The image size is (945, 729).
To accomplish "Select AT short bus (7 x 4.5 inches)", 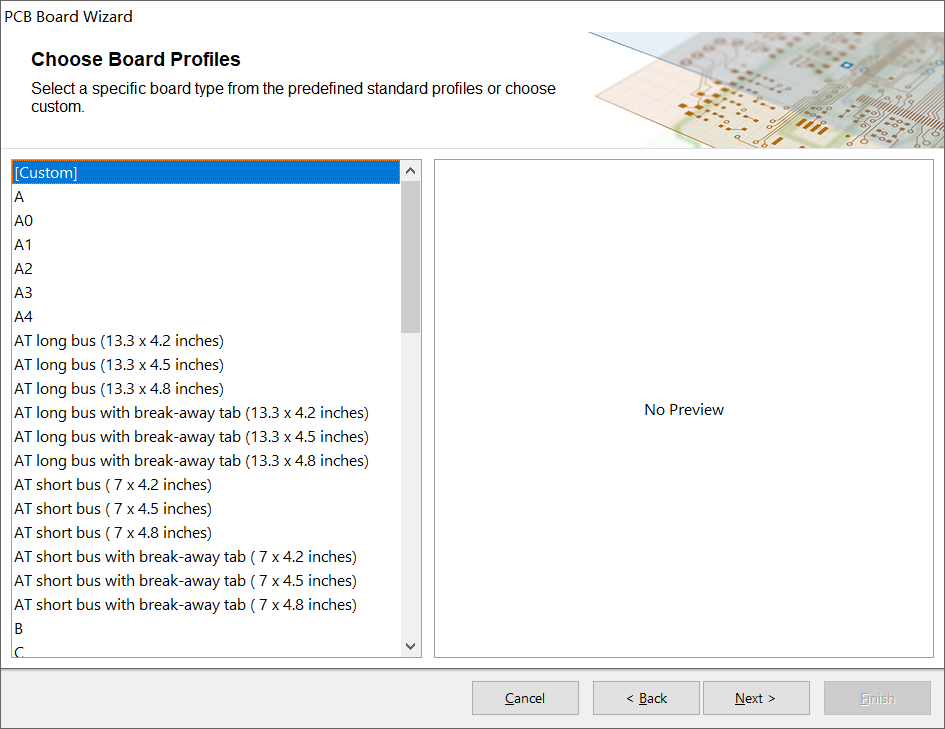I will [x=206, y=508].
